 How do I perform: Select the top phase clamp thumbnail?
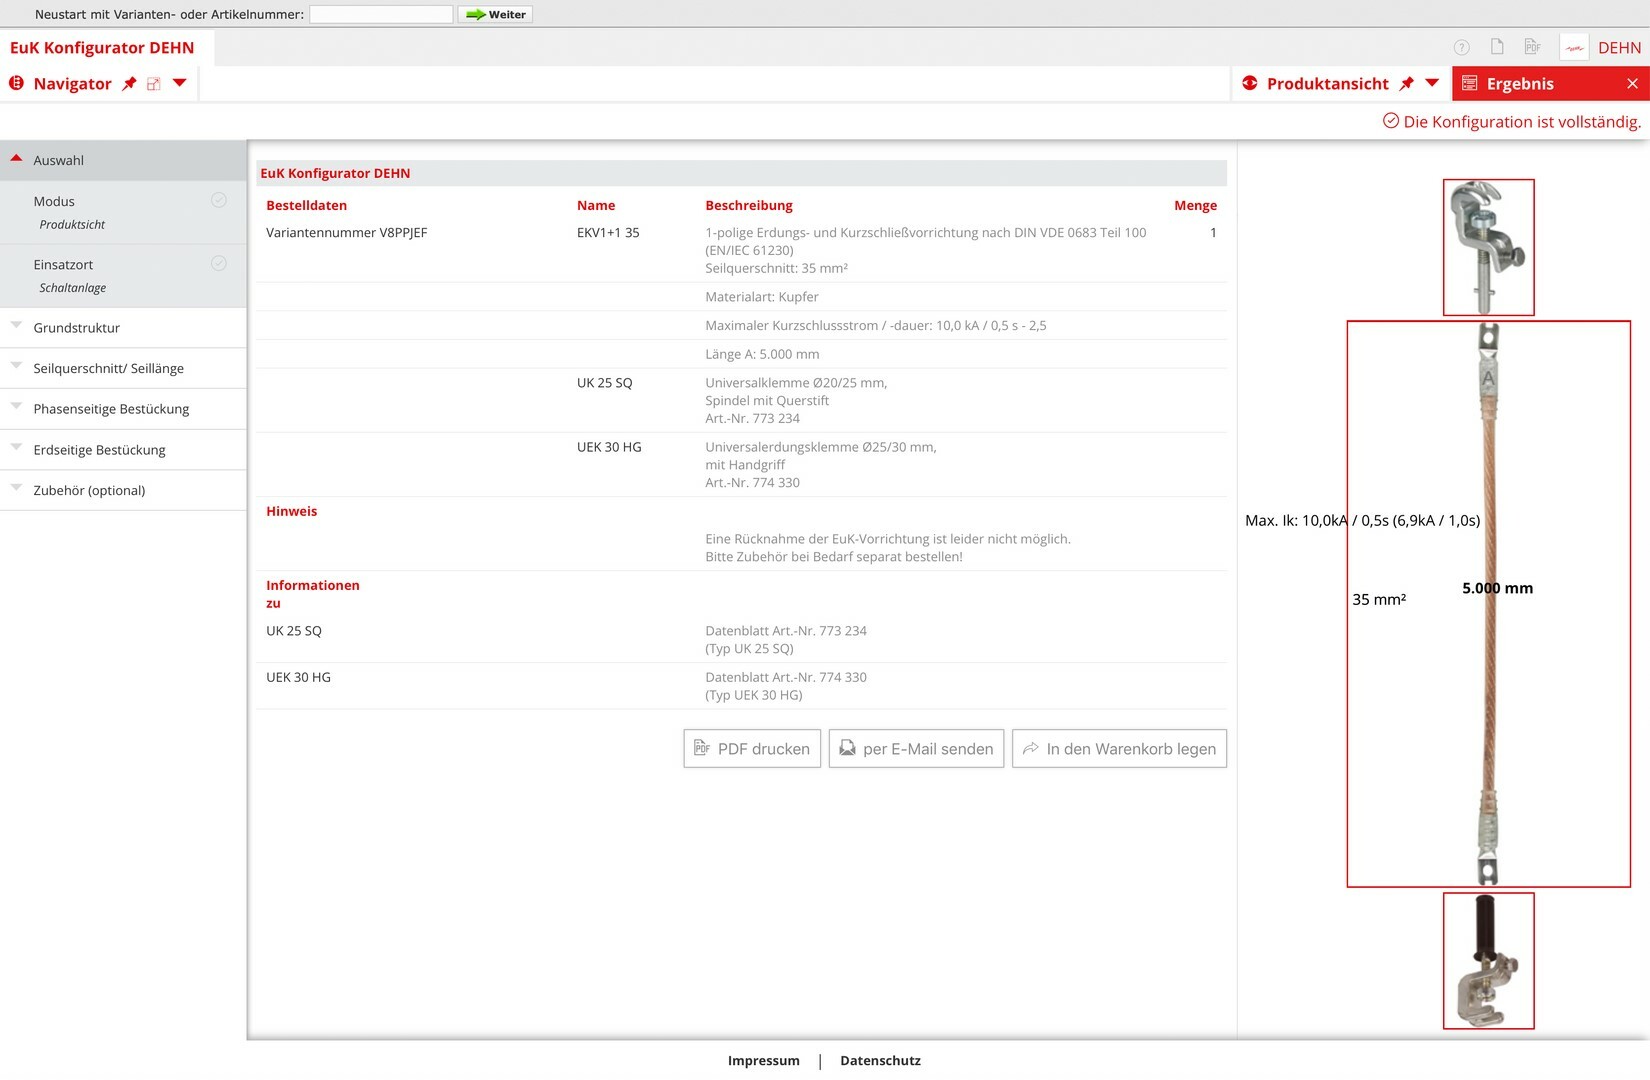[x=1488, y=247]
